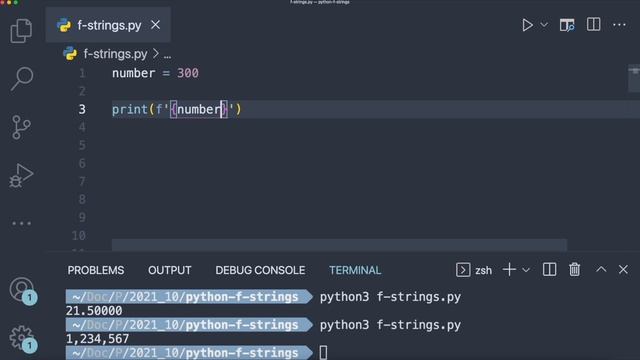640x360 pixels.
Task: Kill terminal with trash icon
Action: pos(575,269)
